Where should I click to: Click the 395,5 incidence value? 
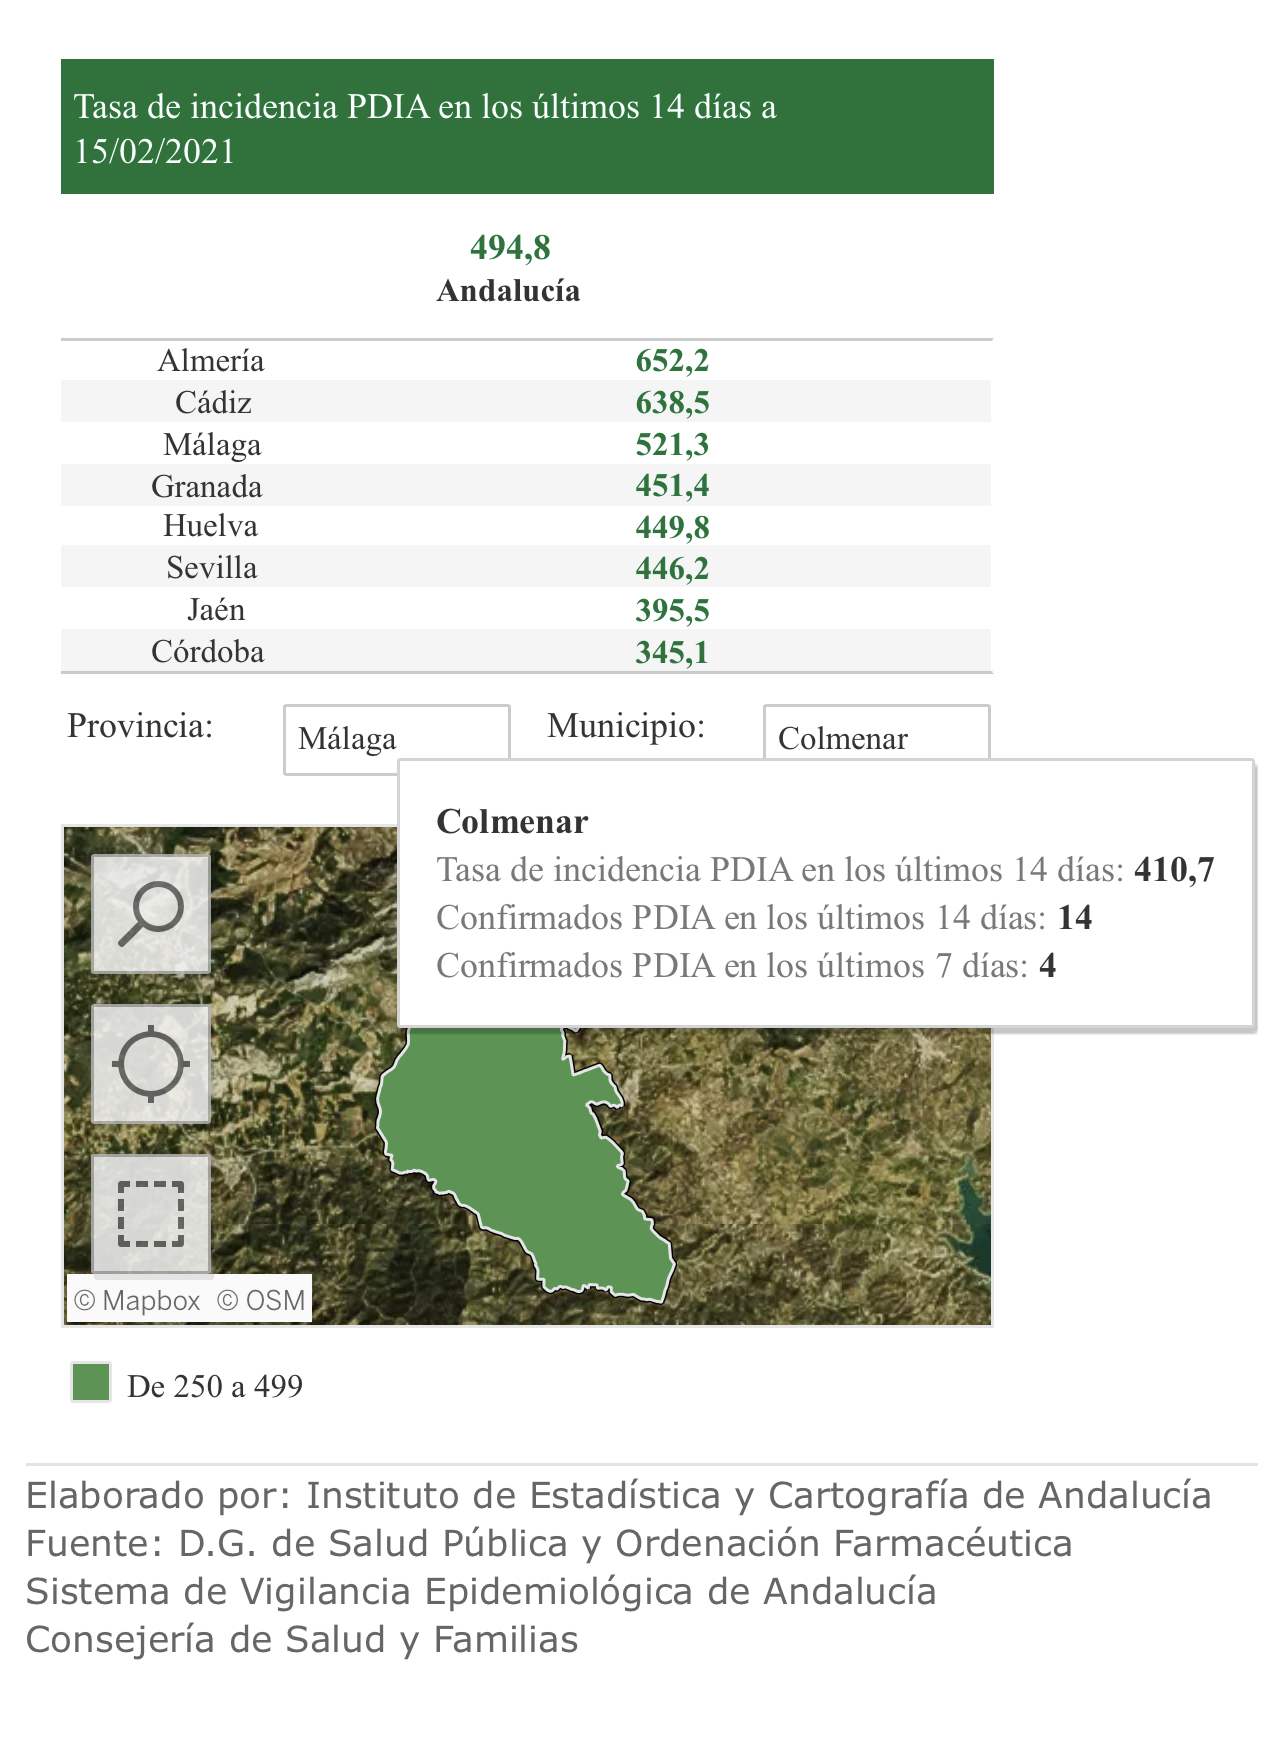(x=672, y=611)
